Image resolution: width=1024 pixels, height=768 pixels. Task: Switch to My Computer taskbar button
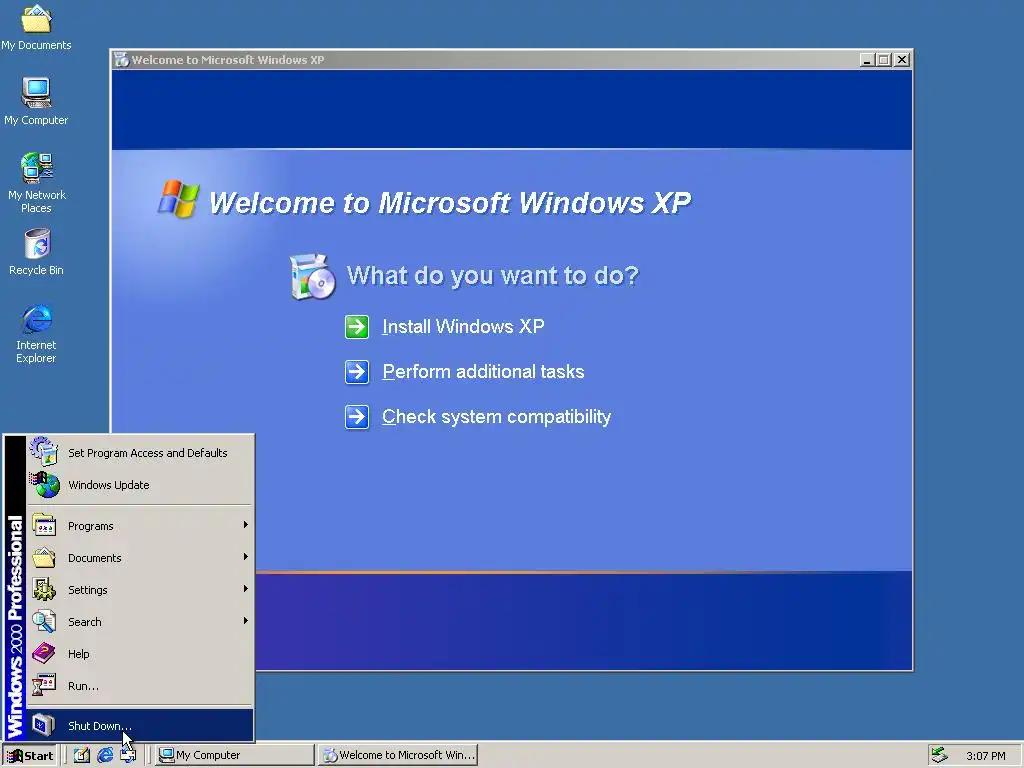[x=234, y=755]
